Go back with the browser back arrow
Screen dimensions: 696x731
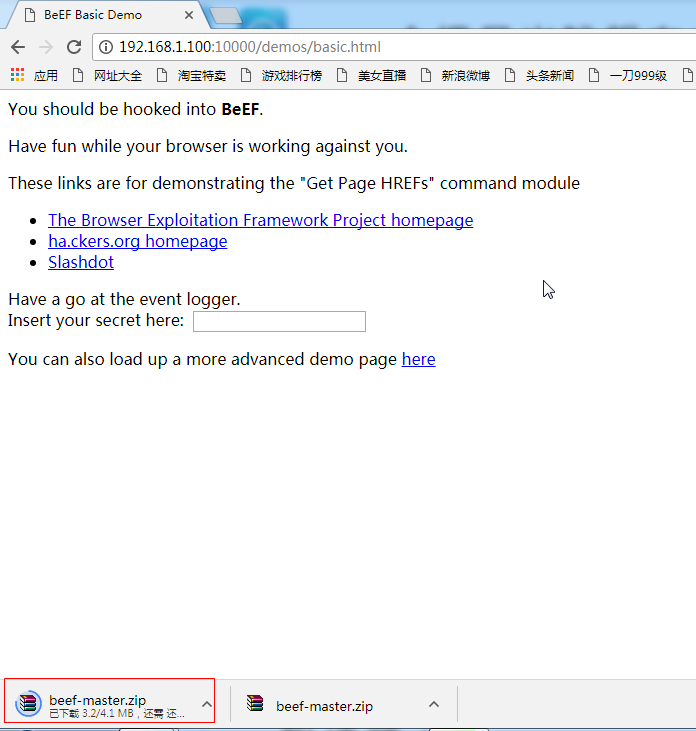pyautogui.click(x=18, y=47)
